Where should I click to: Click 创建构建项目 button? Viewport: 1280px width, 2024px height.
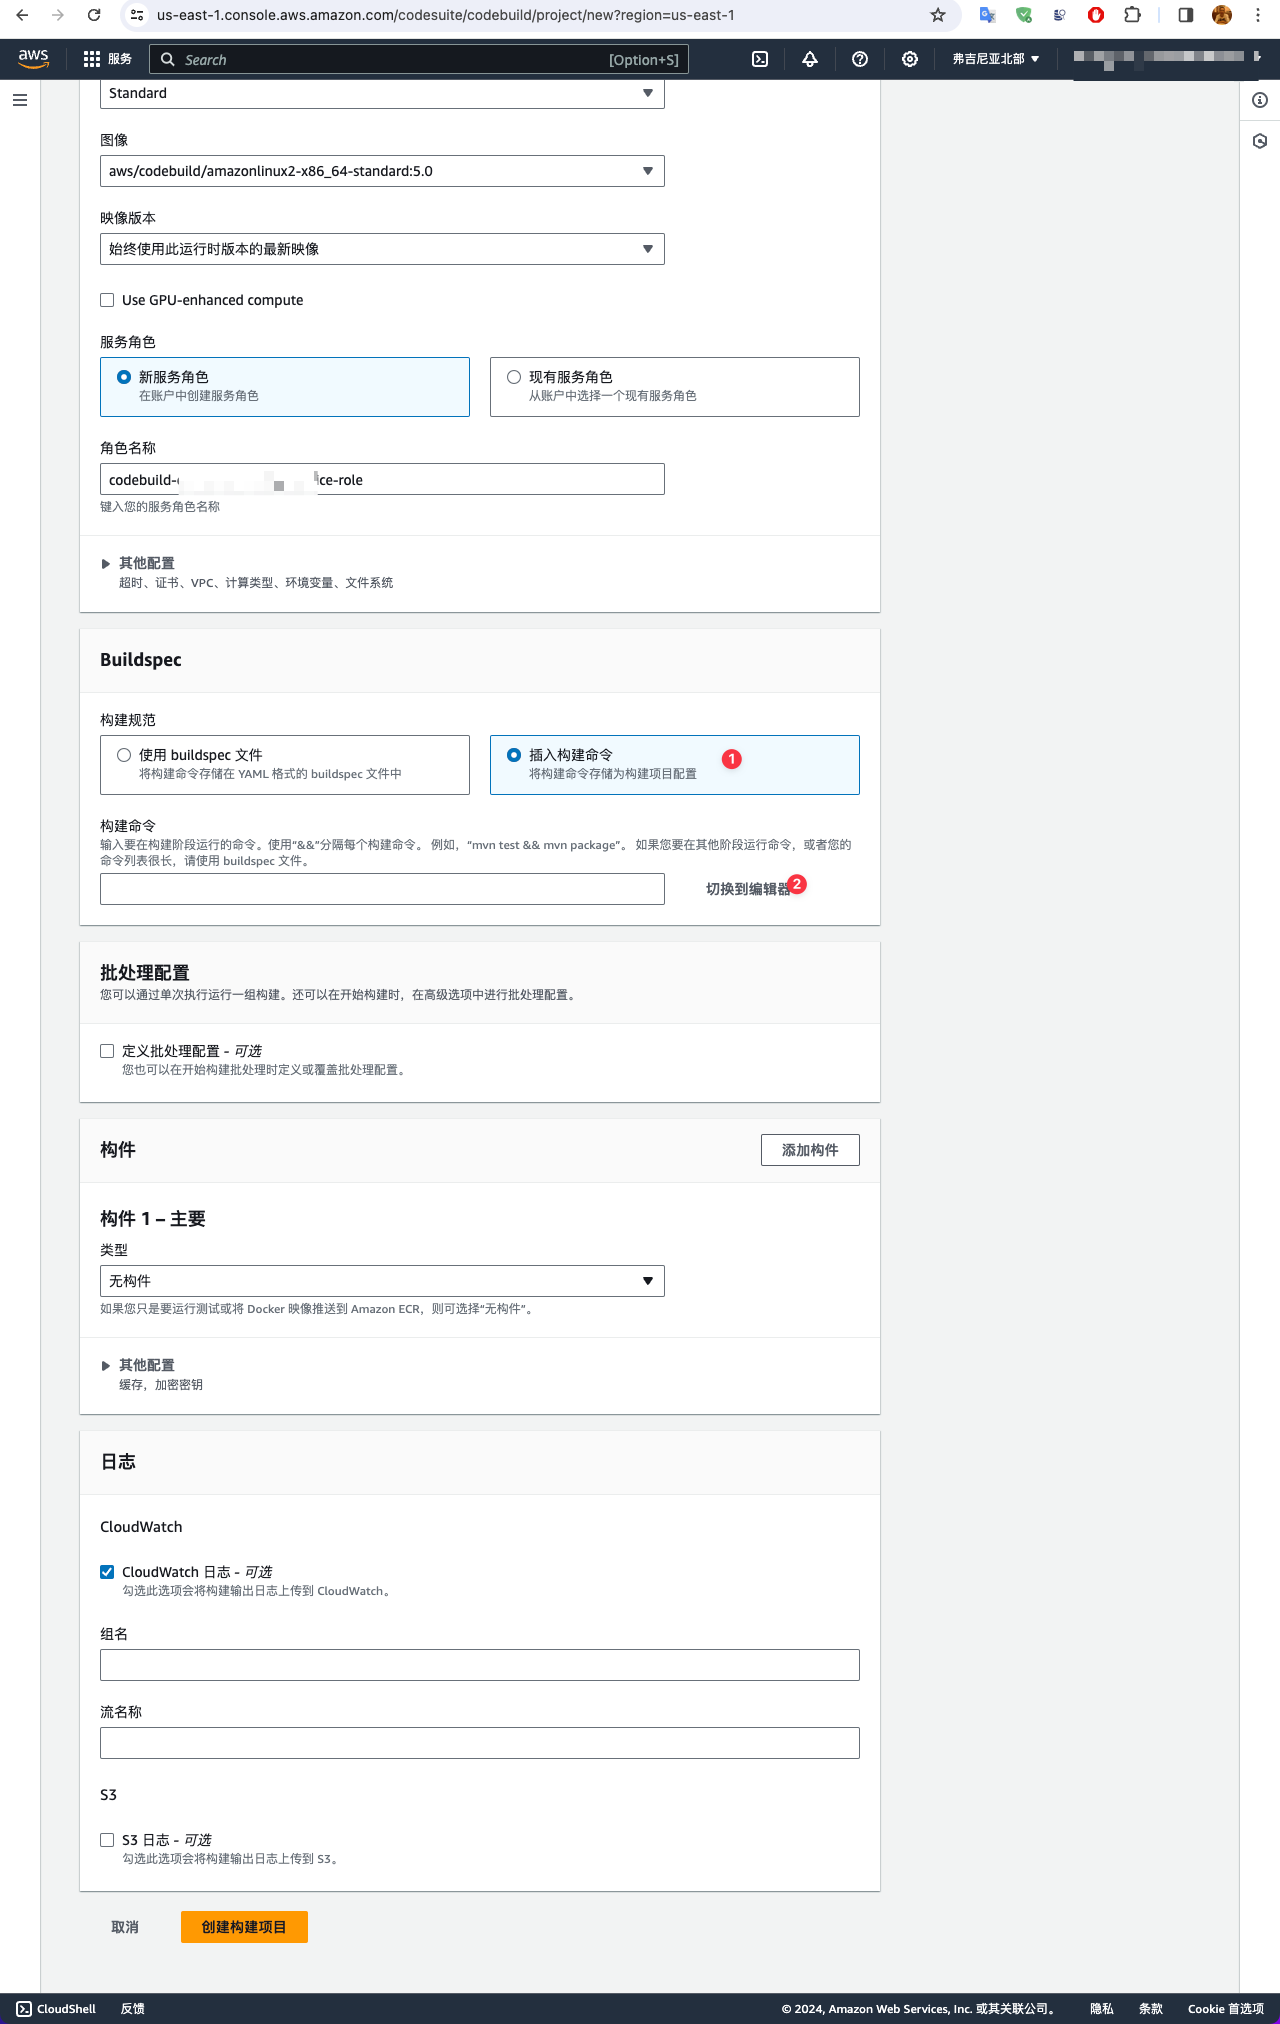244,1927
